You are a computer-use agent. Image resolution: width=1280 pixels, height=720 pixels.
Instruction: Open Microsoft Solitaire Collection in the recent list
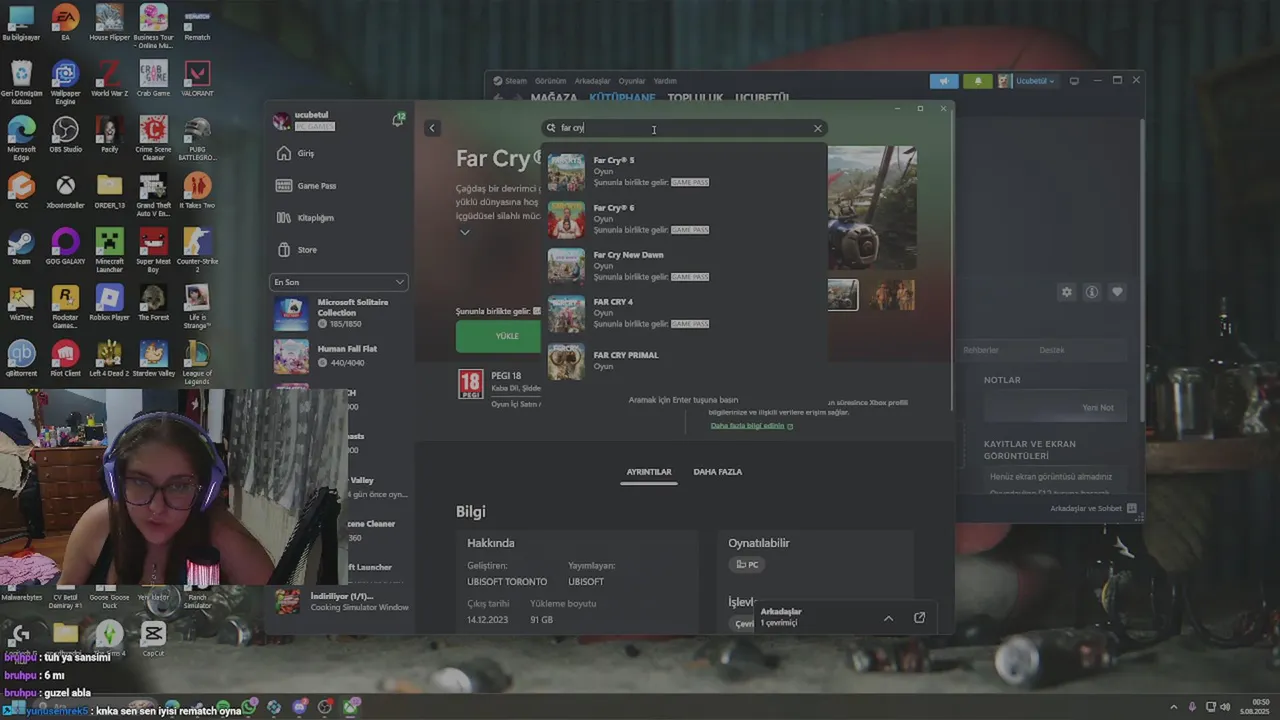coord(339,313)
